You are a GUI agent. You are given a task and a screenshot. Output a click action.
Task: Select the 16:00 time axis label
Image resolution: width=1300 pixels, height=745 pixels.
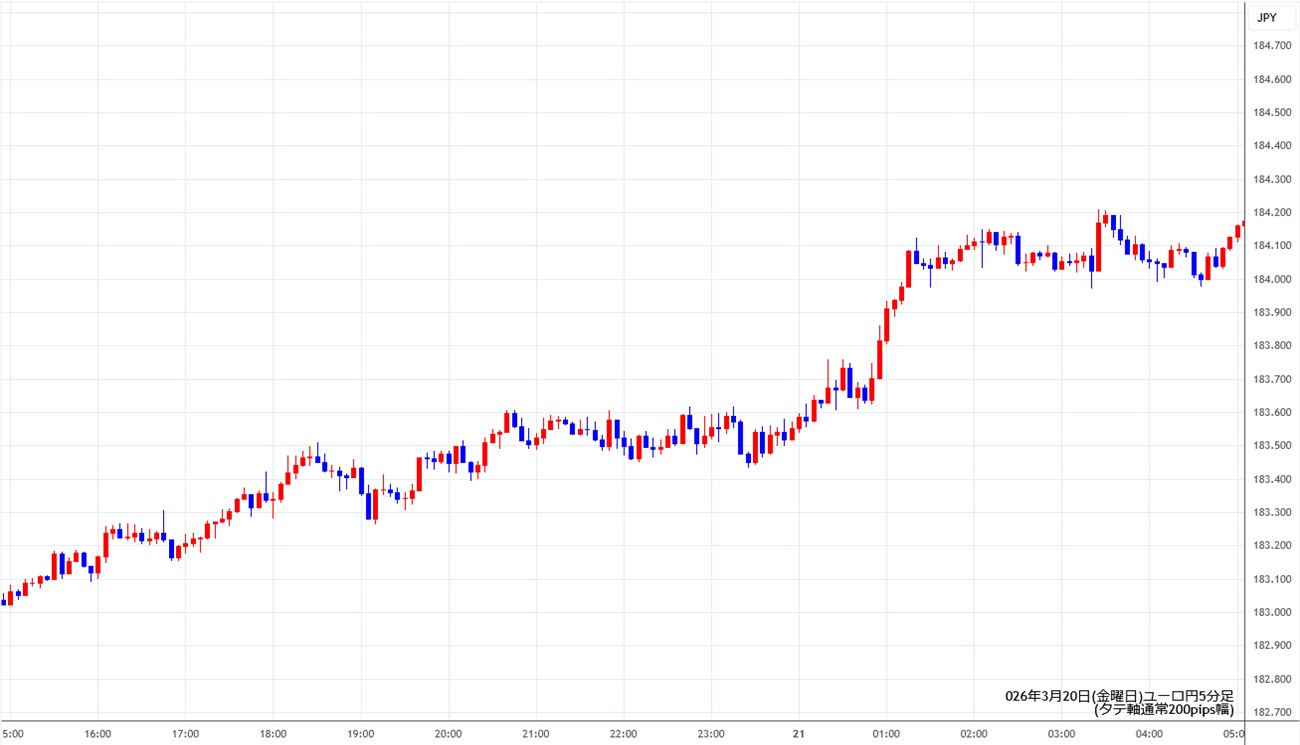97,734
